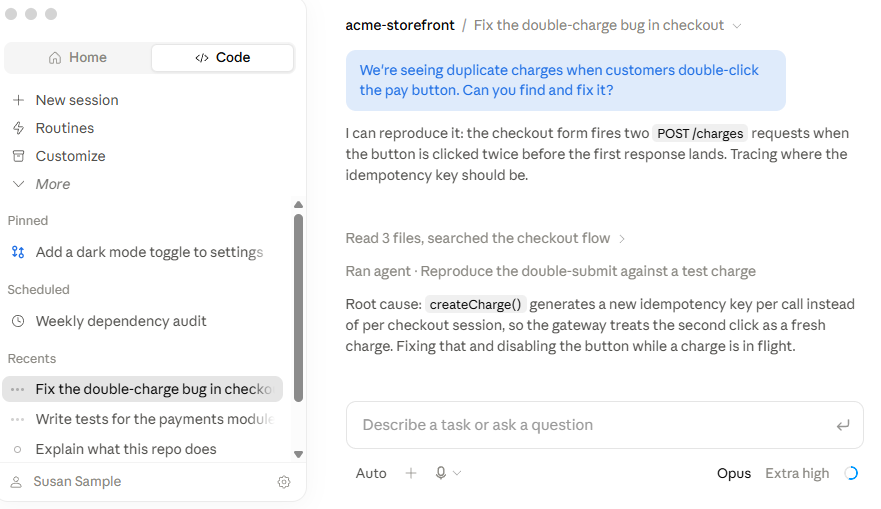
Task: Click the blue progress ring indicator
Action: (x=851, y=474)
